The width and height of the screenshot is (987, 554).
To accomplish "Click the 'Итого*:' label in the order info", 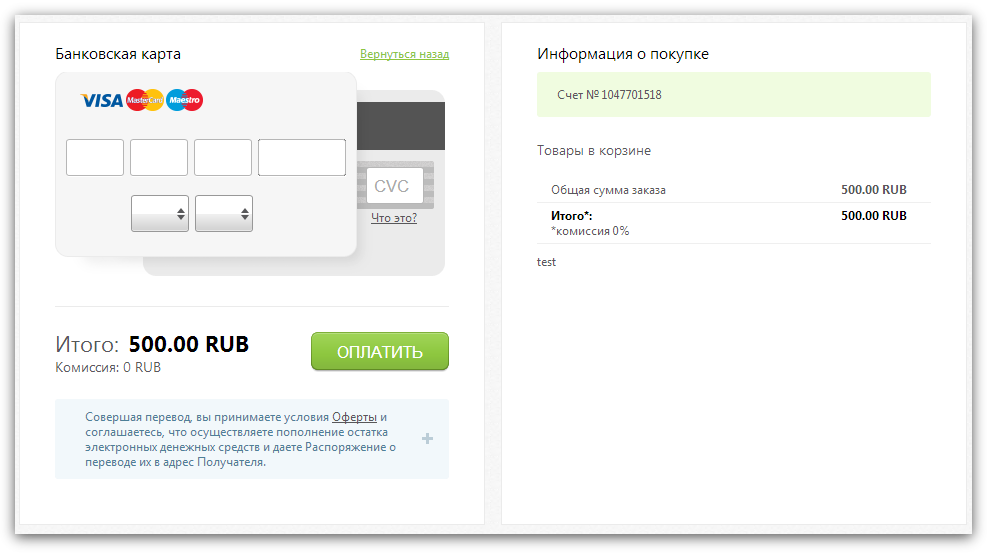I will 572,216.
